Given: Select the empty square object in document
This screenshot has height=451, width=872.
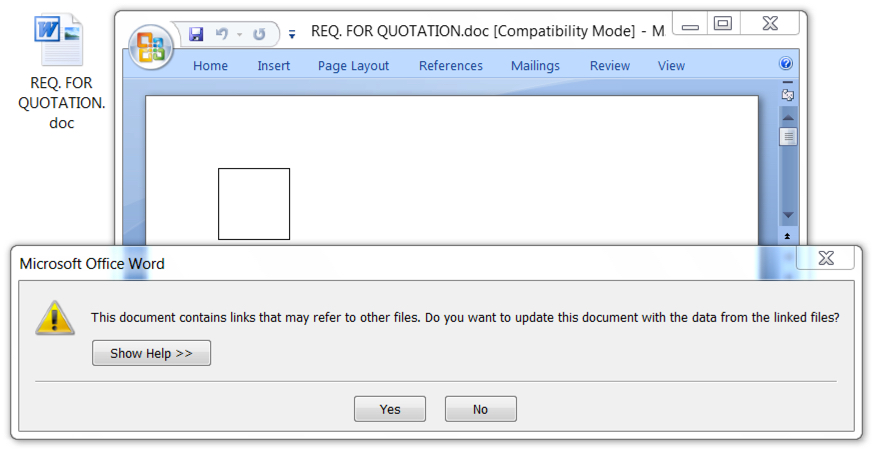Looking at the screenshot, I should [254, 204].
